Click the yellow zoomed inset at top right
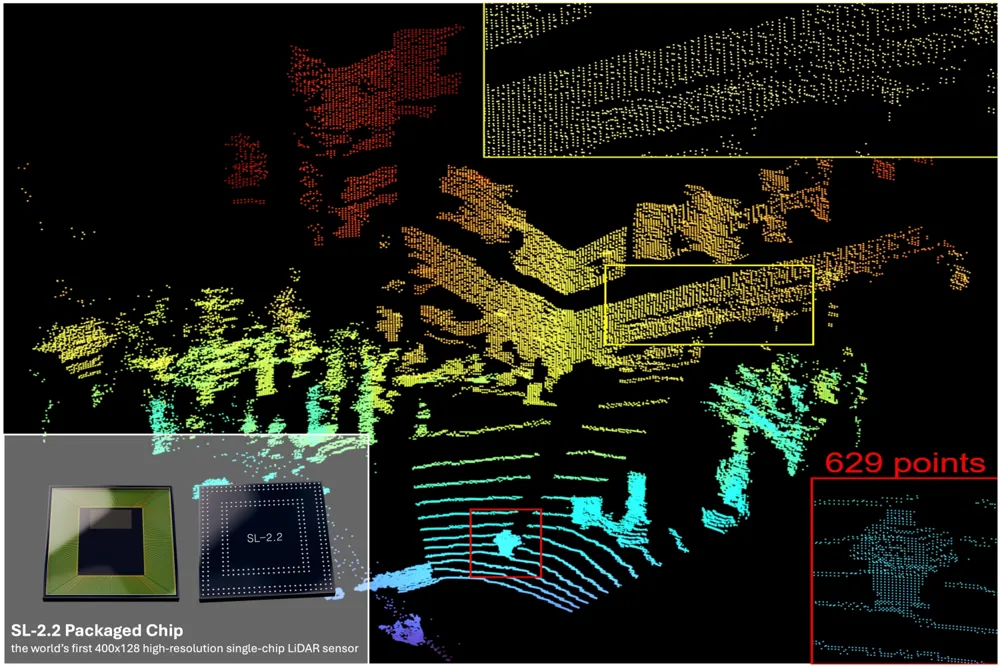 [740, 80]
